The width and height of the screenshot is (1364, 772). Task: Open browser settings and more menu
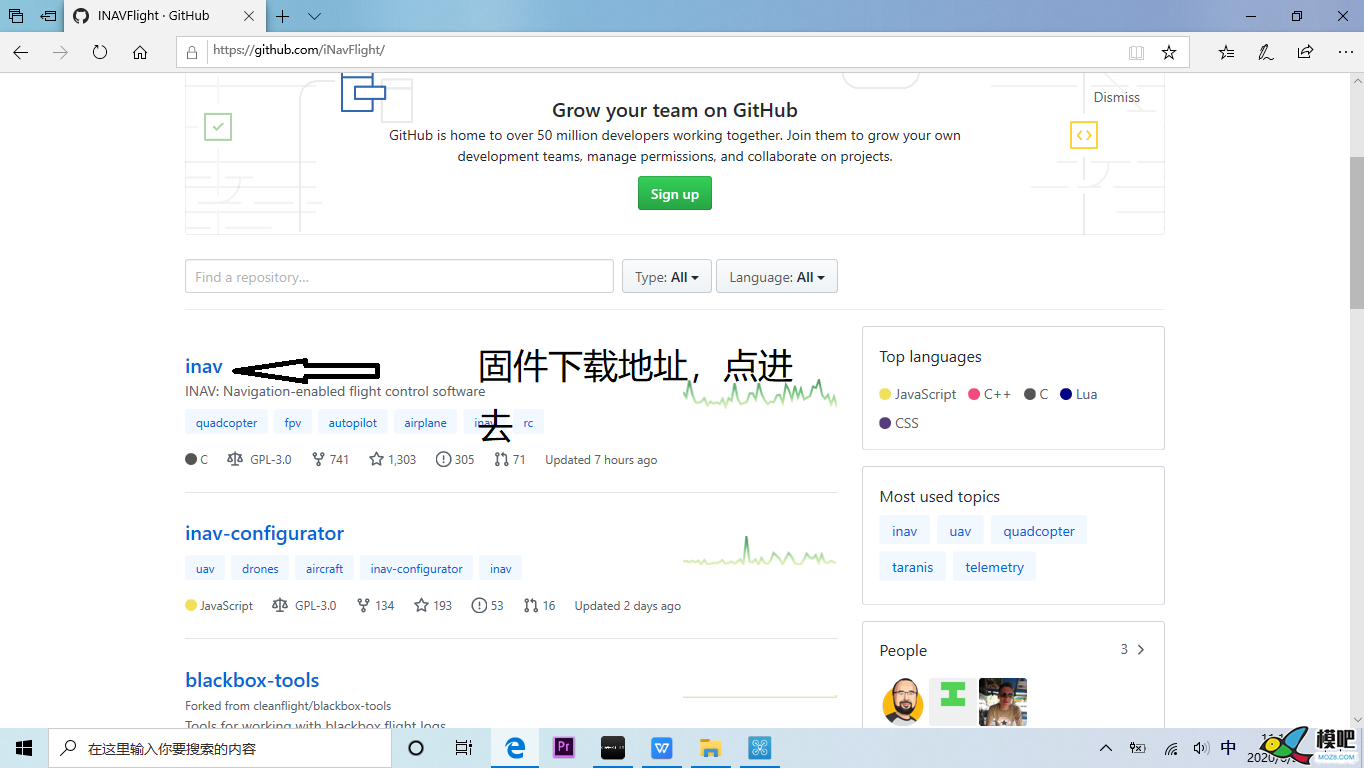click(1344, 52)
